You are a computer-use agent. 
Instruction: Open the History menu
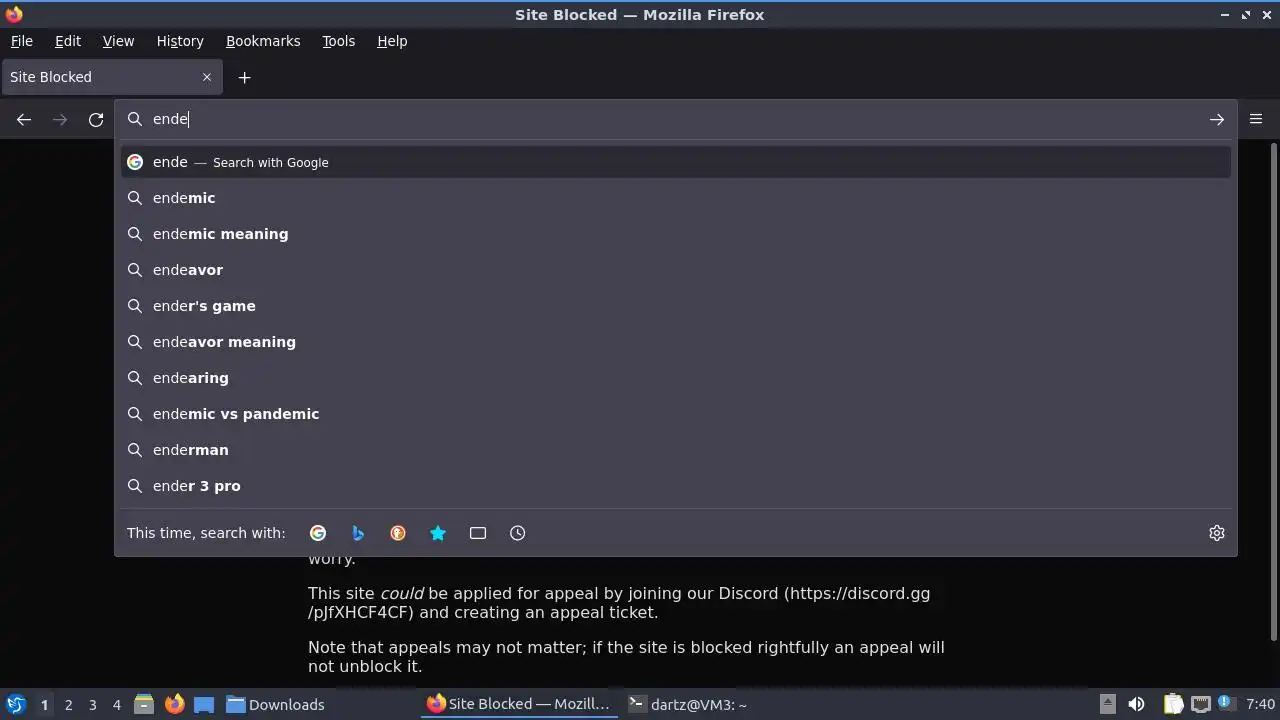180,41
